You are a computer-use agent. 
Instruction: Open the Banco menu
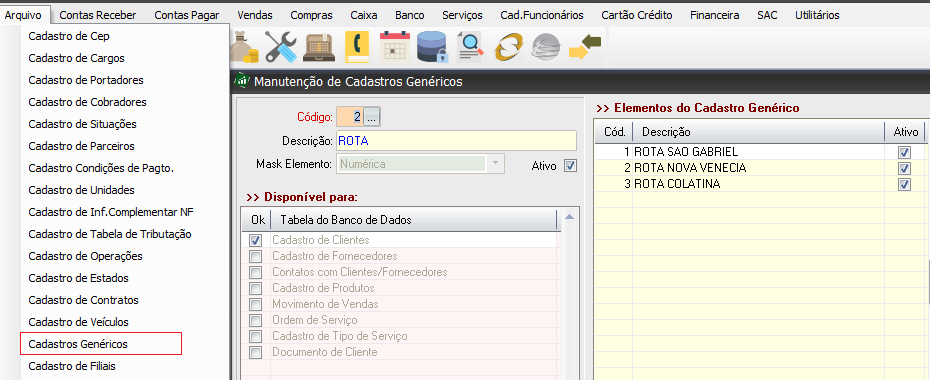coord(410,15)
